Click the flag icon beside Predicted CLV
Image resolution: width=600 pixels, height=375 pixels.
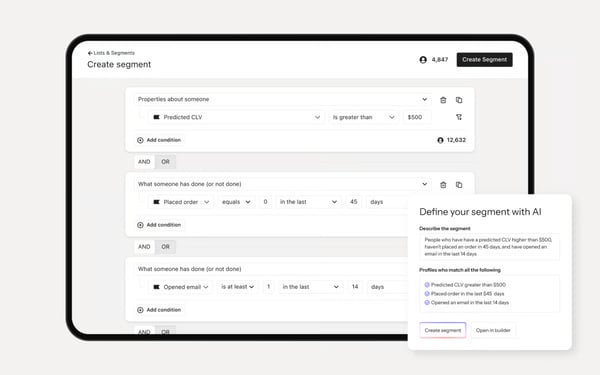[x=157, y=117]
